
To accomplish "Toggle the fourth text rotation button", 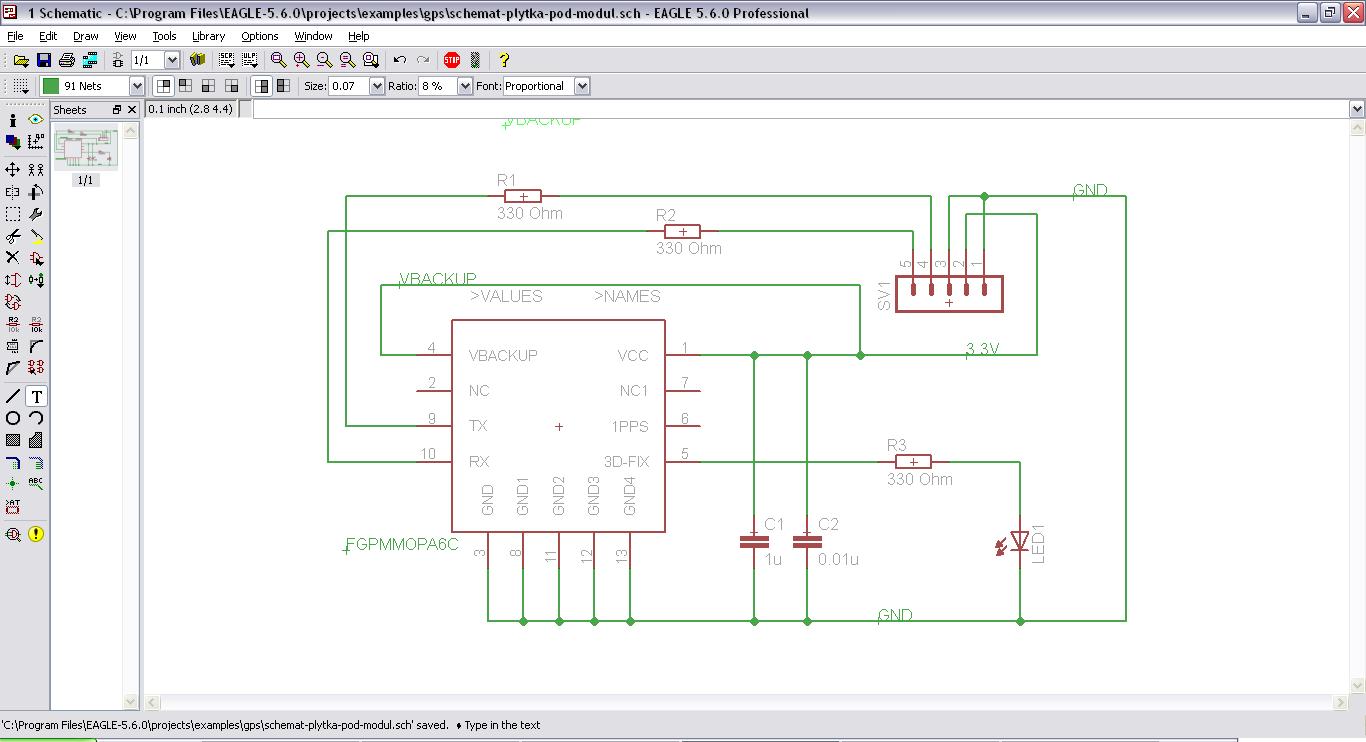I will pyautogui.click(x=232, y=86).
